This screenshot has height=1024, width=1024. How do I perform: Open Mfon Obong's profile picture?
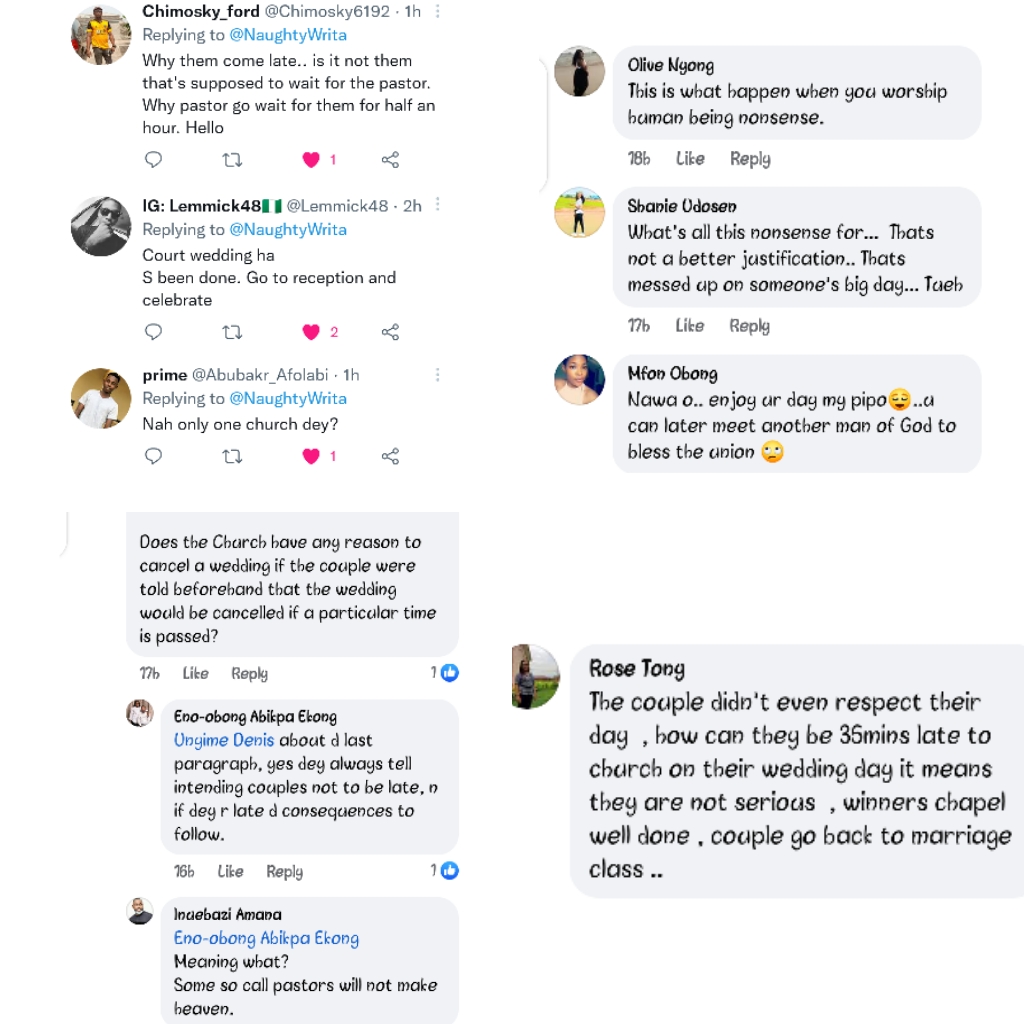[x=580, y=380]
